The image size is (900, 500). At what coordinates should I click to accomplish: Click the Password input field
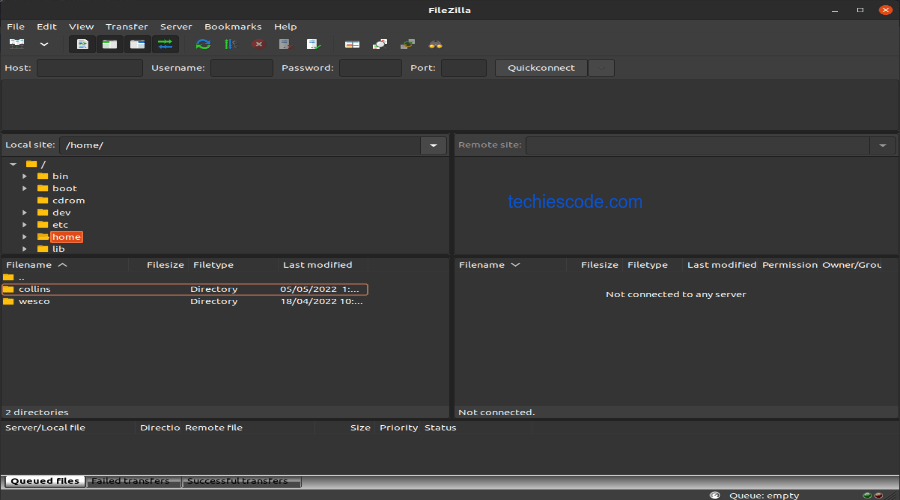370,68
